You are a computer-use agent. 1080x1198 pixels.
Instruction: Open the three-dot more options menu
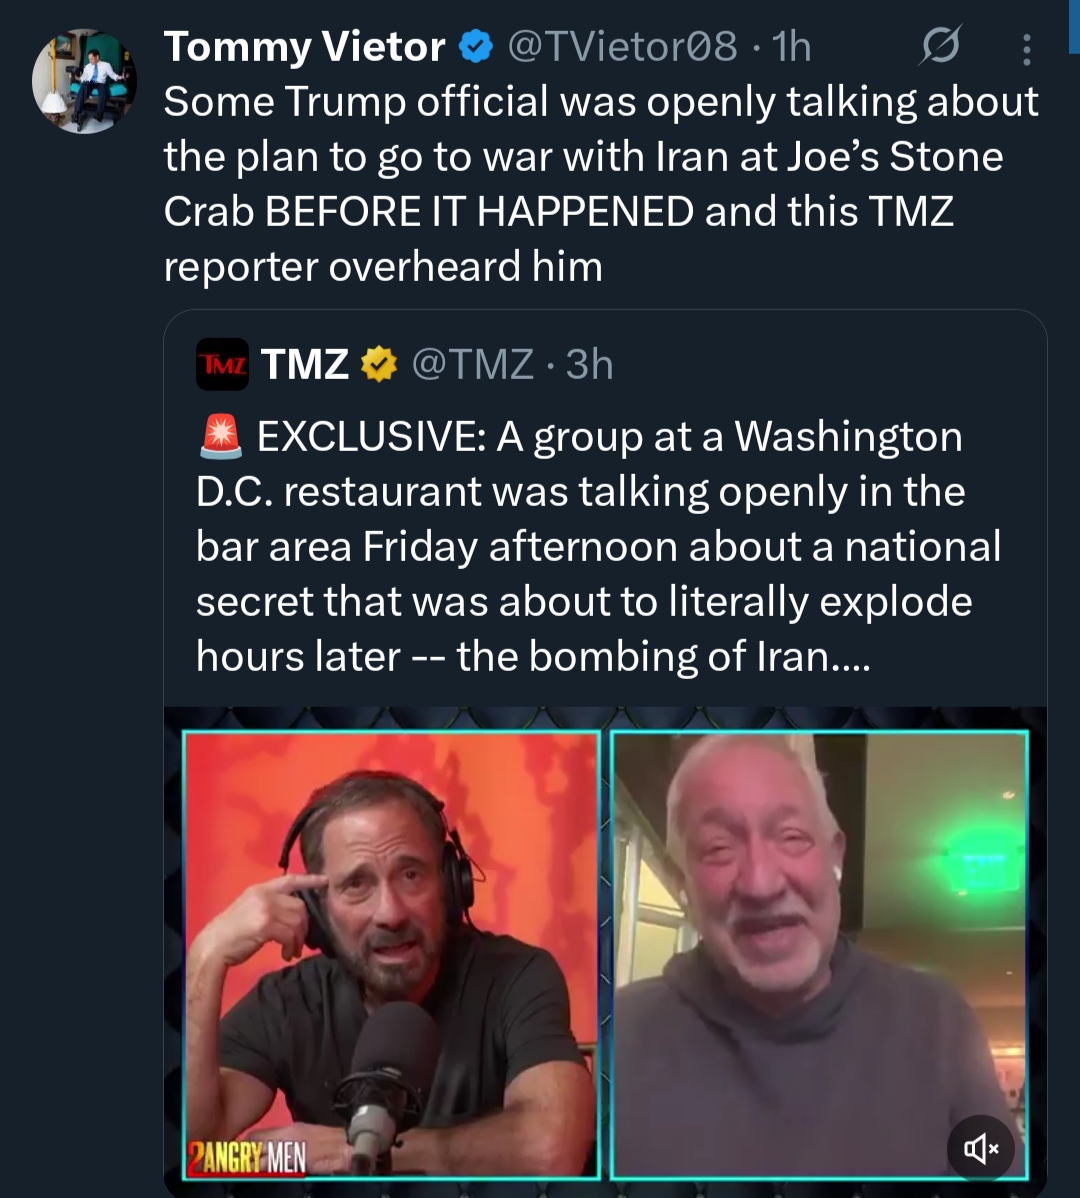(x=1026, y=48)
